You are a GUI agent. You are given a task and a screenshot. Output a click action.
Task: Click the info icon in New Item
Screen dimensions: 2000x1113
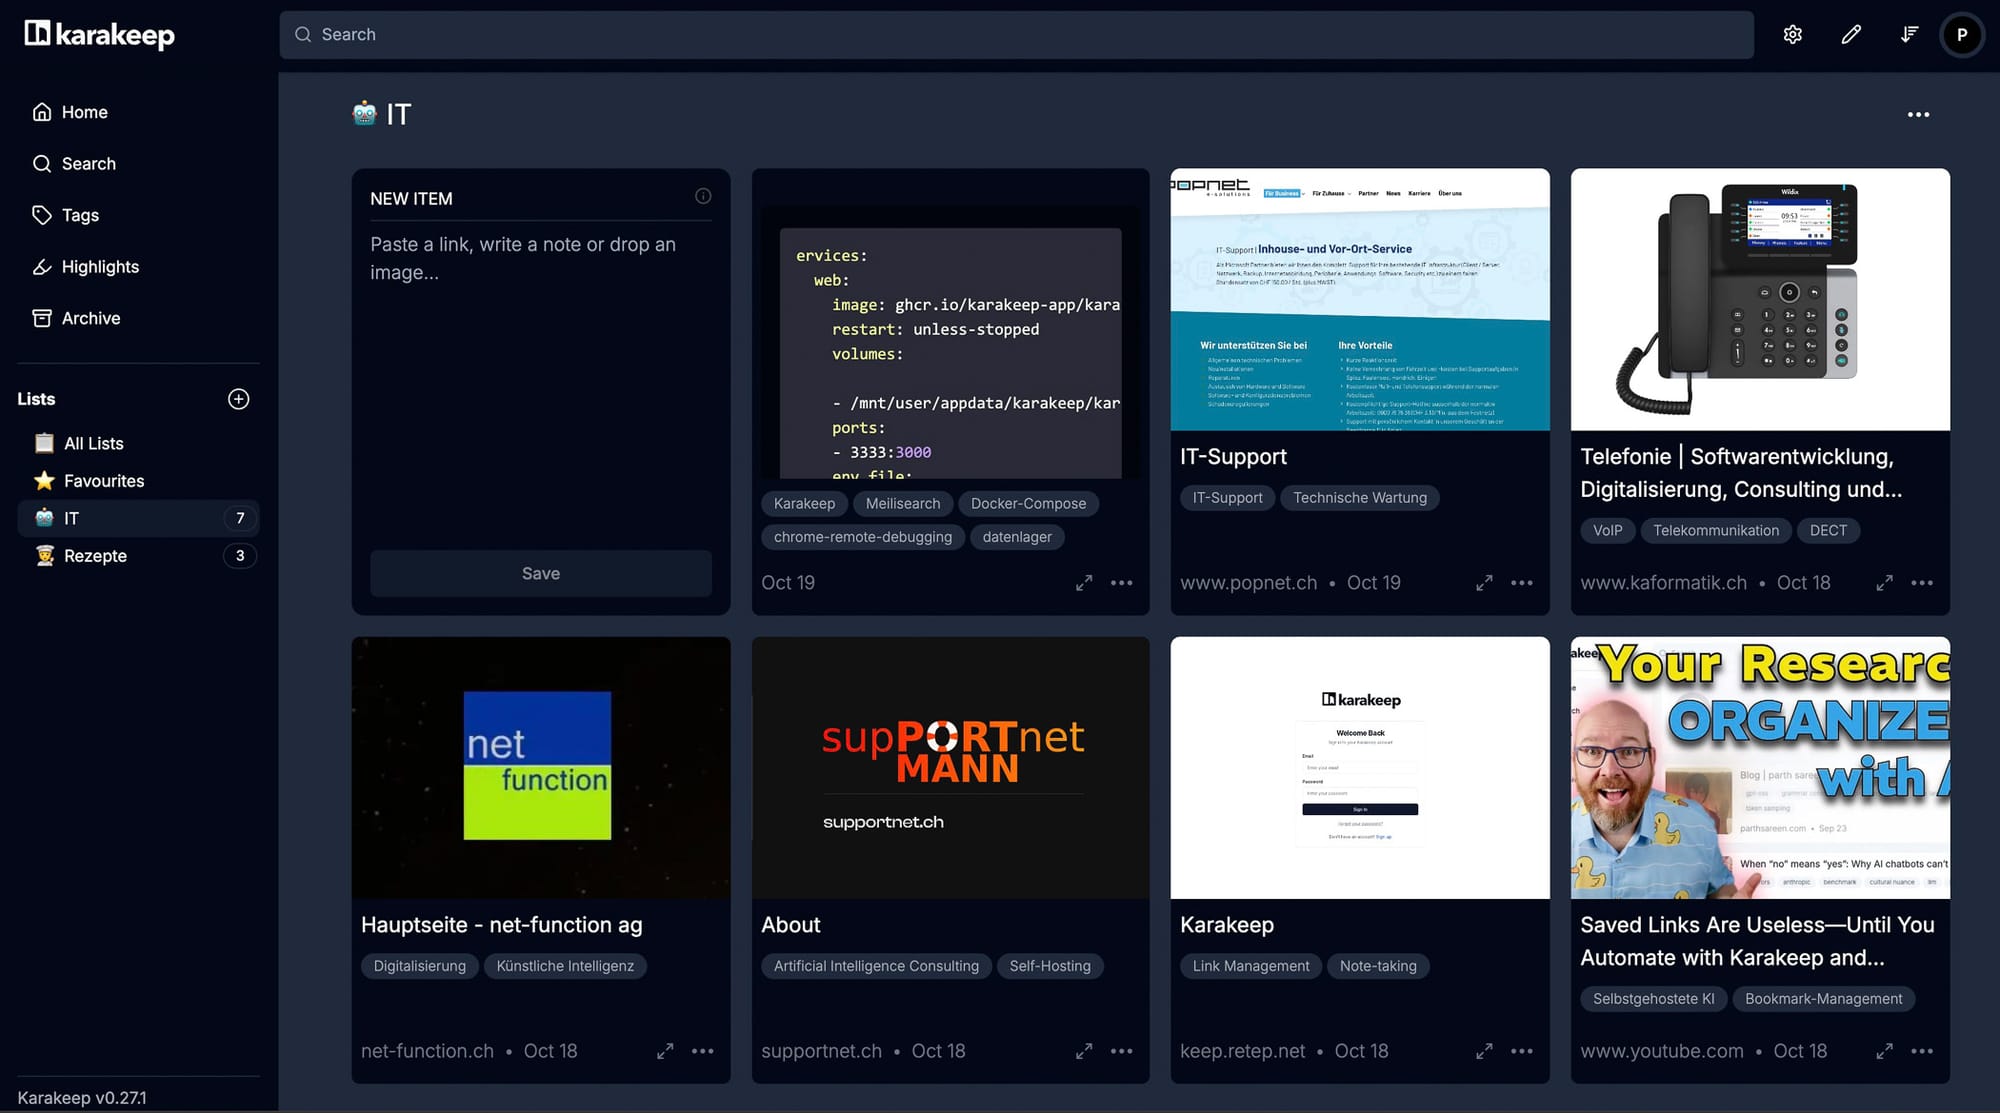tap(703, 196)
